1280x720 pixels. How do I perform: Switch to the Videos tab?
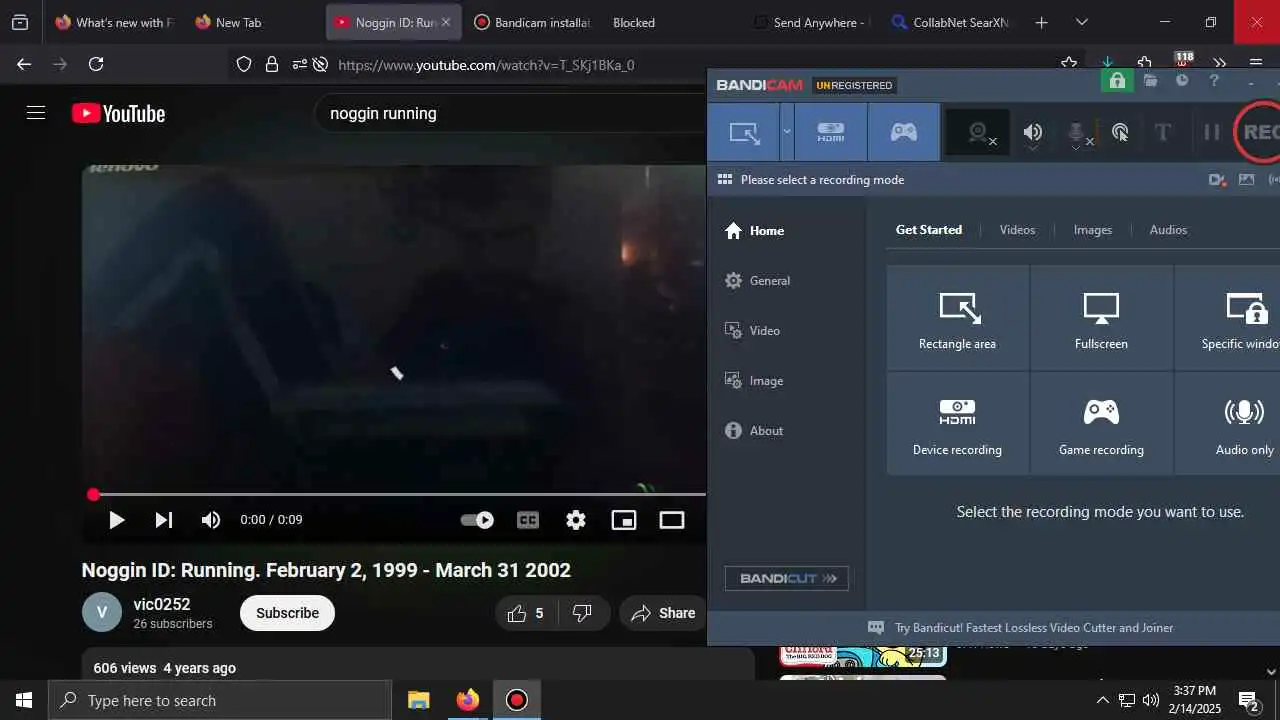coord(1017,230)
